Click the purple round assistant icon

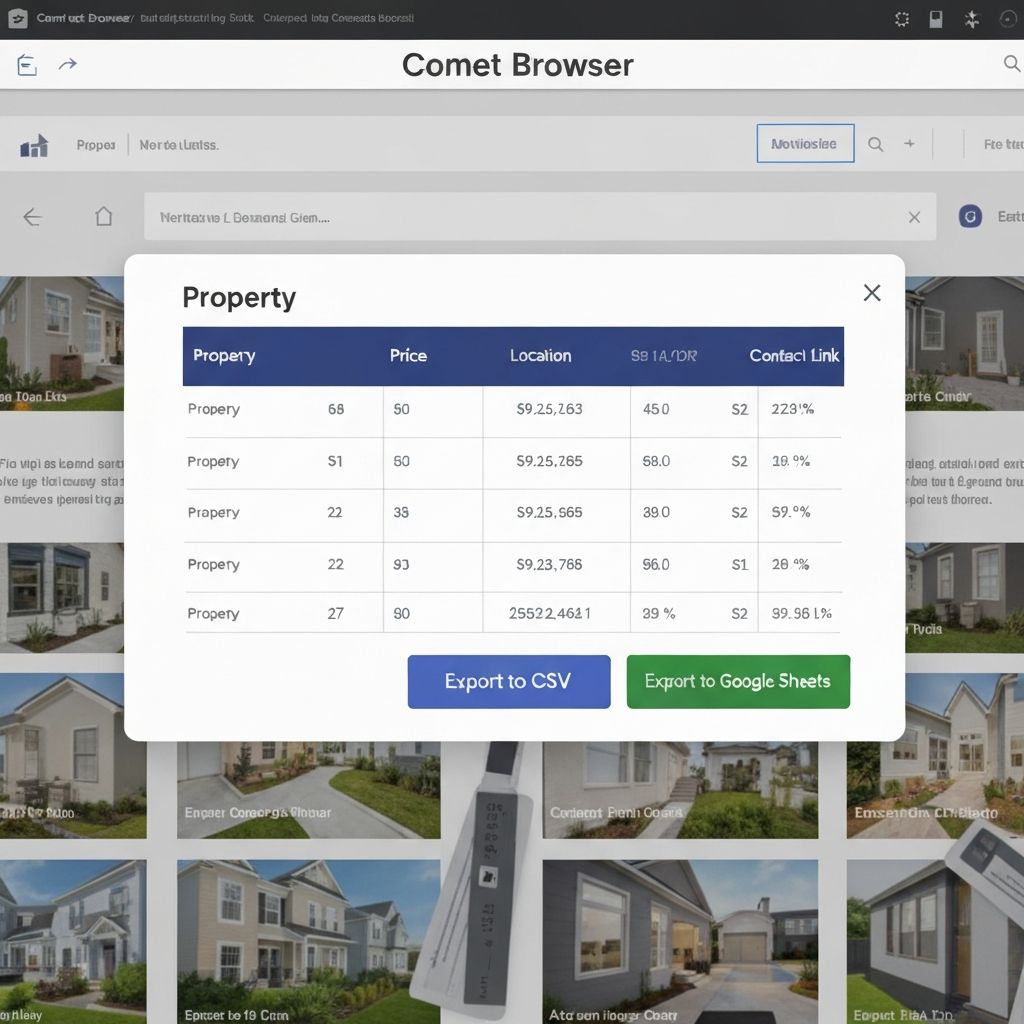pyautogui.click(x=970, y=216)
